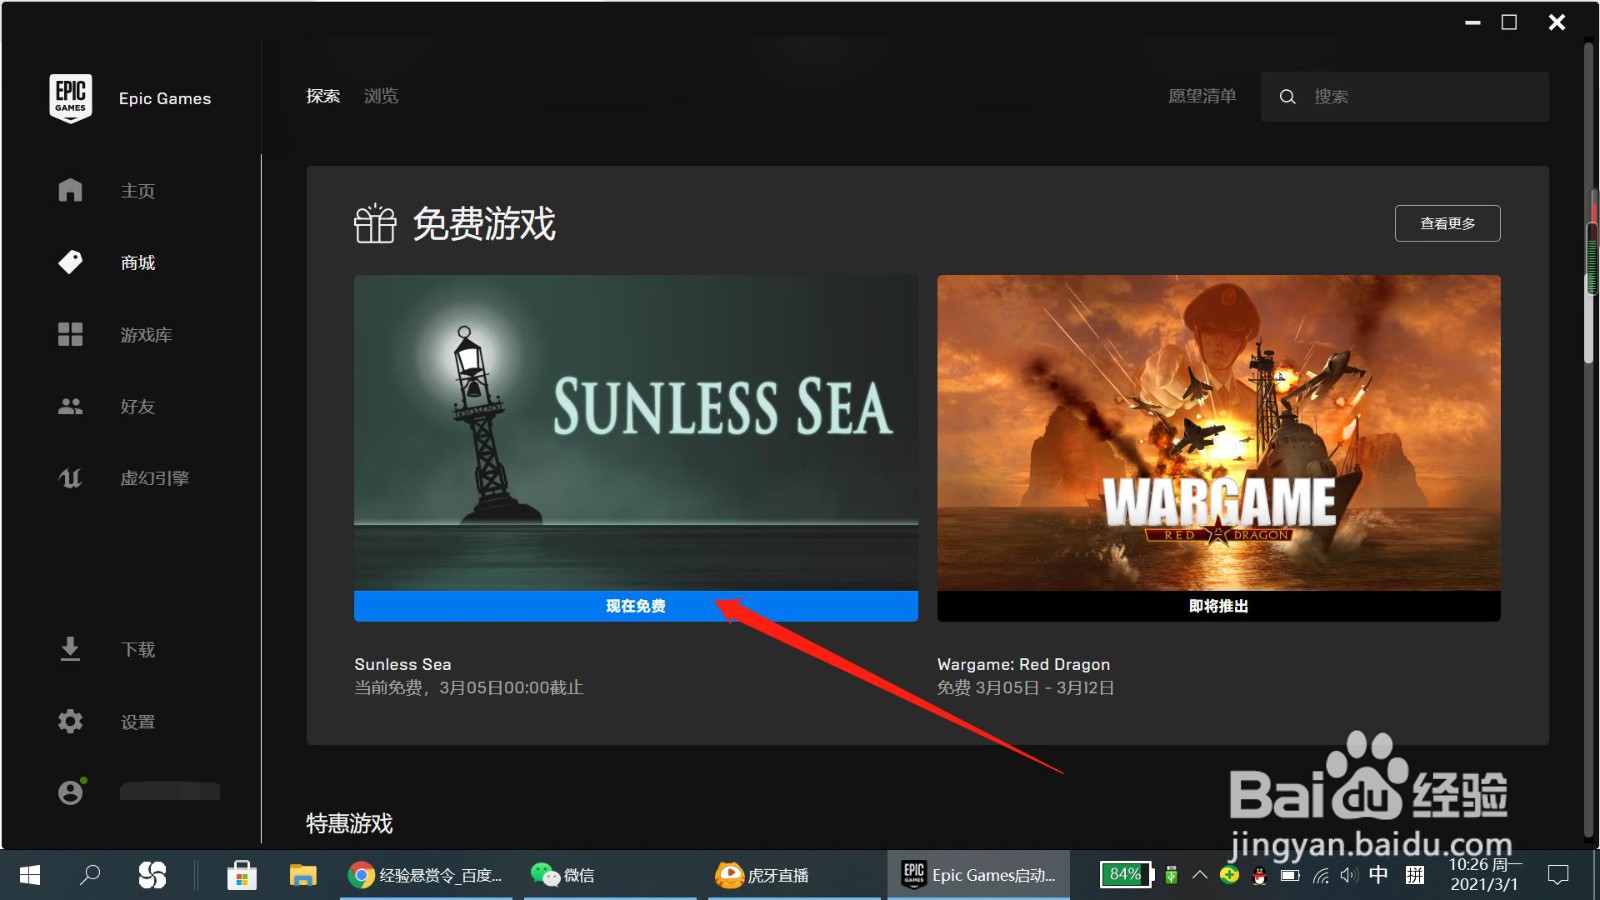This screenshot has width=1600, height=900.
Task: Switch to the 虎牙直播 taskbar item
Action: point(794,875)
